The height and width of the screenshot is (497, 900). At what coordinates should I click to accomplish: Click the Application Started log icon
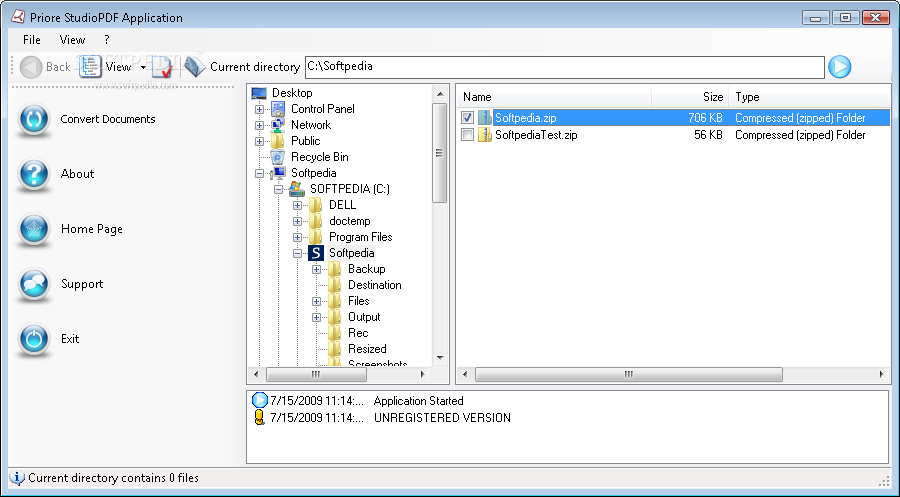(259, 401)
